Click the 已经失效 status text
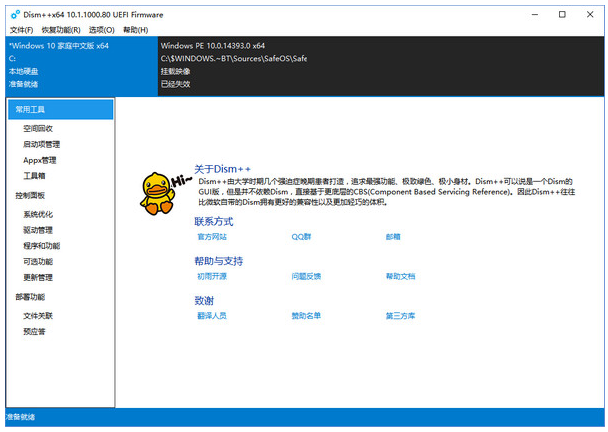Image resolution: width=608 pixels, height=432 pixels. coord(176,84)
